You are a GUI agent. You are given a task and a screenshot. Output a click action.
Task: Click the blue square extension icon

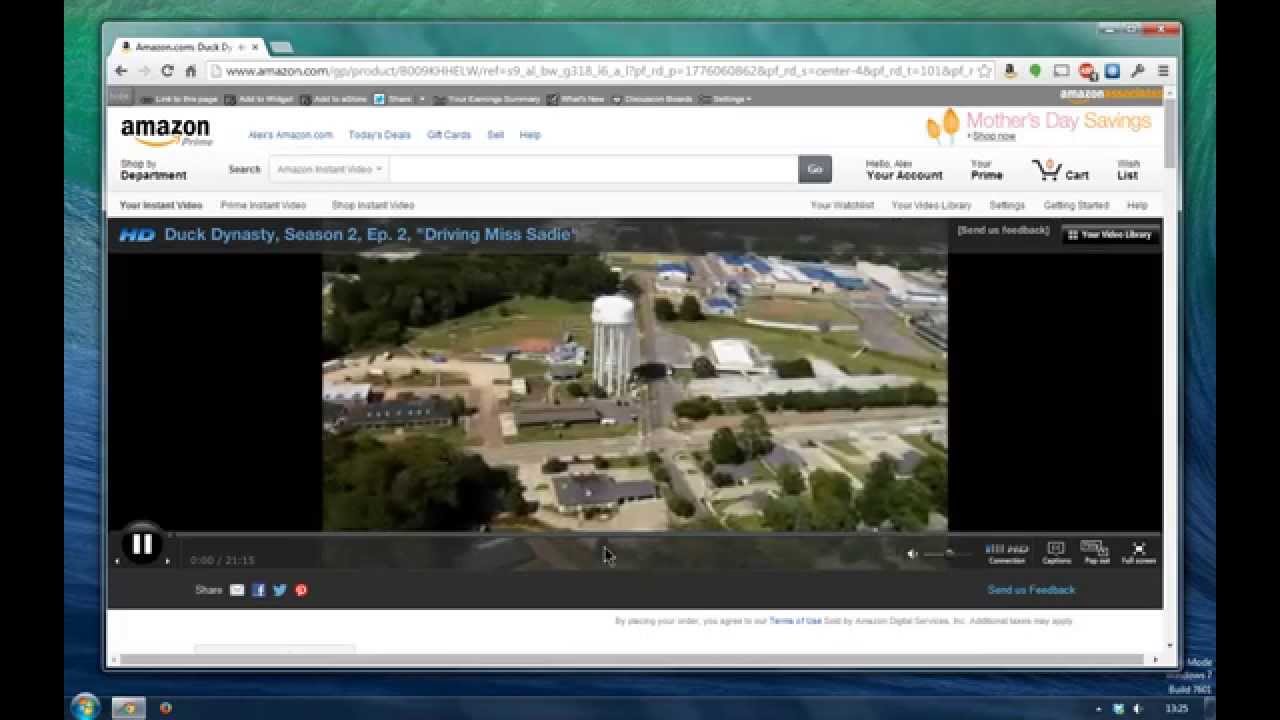(1112, 71)
